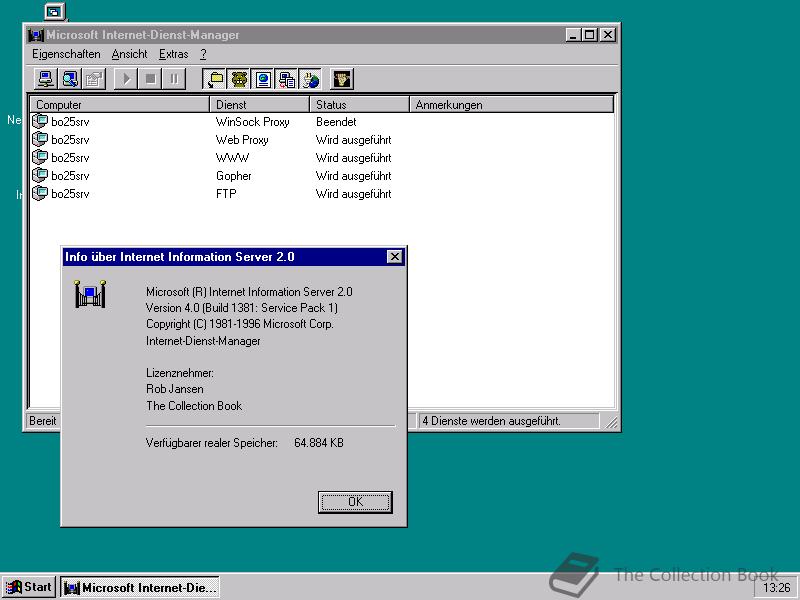Open service Properties from the toolbar icon
800x600 pixels.
coord(94,79)
